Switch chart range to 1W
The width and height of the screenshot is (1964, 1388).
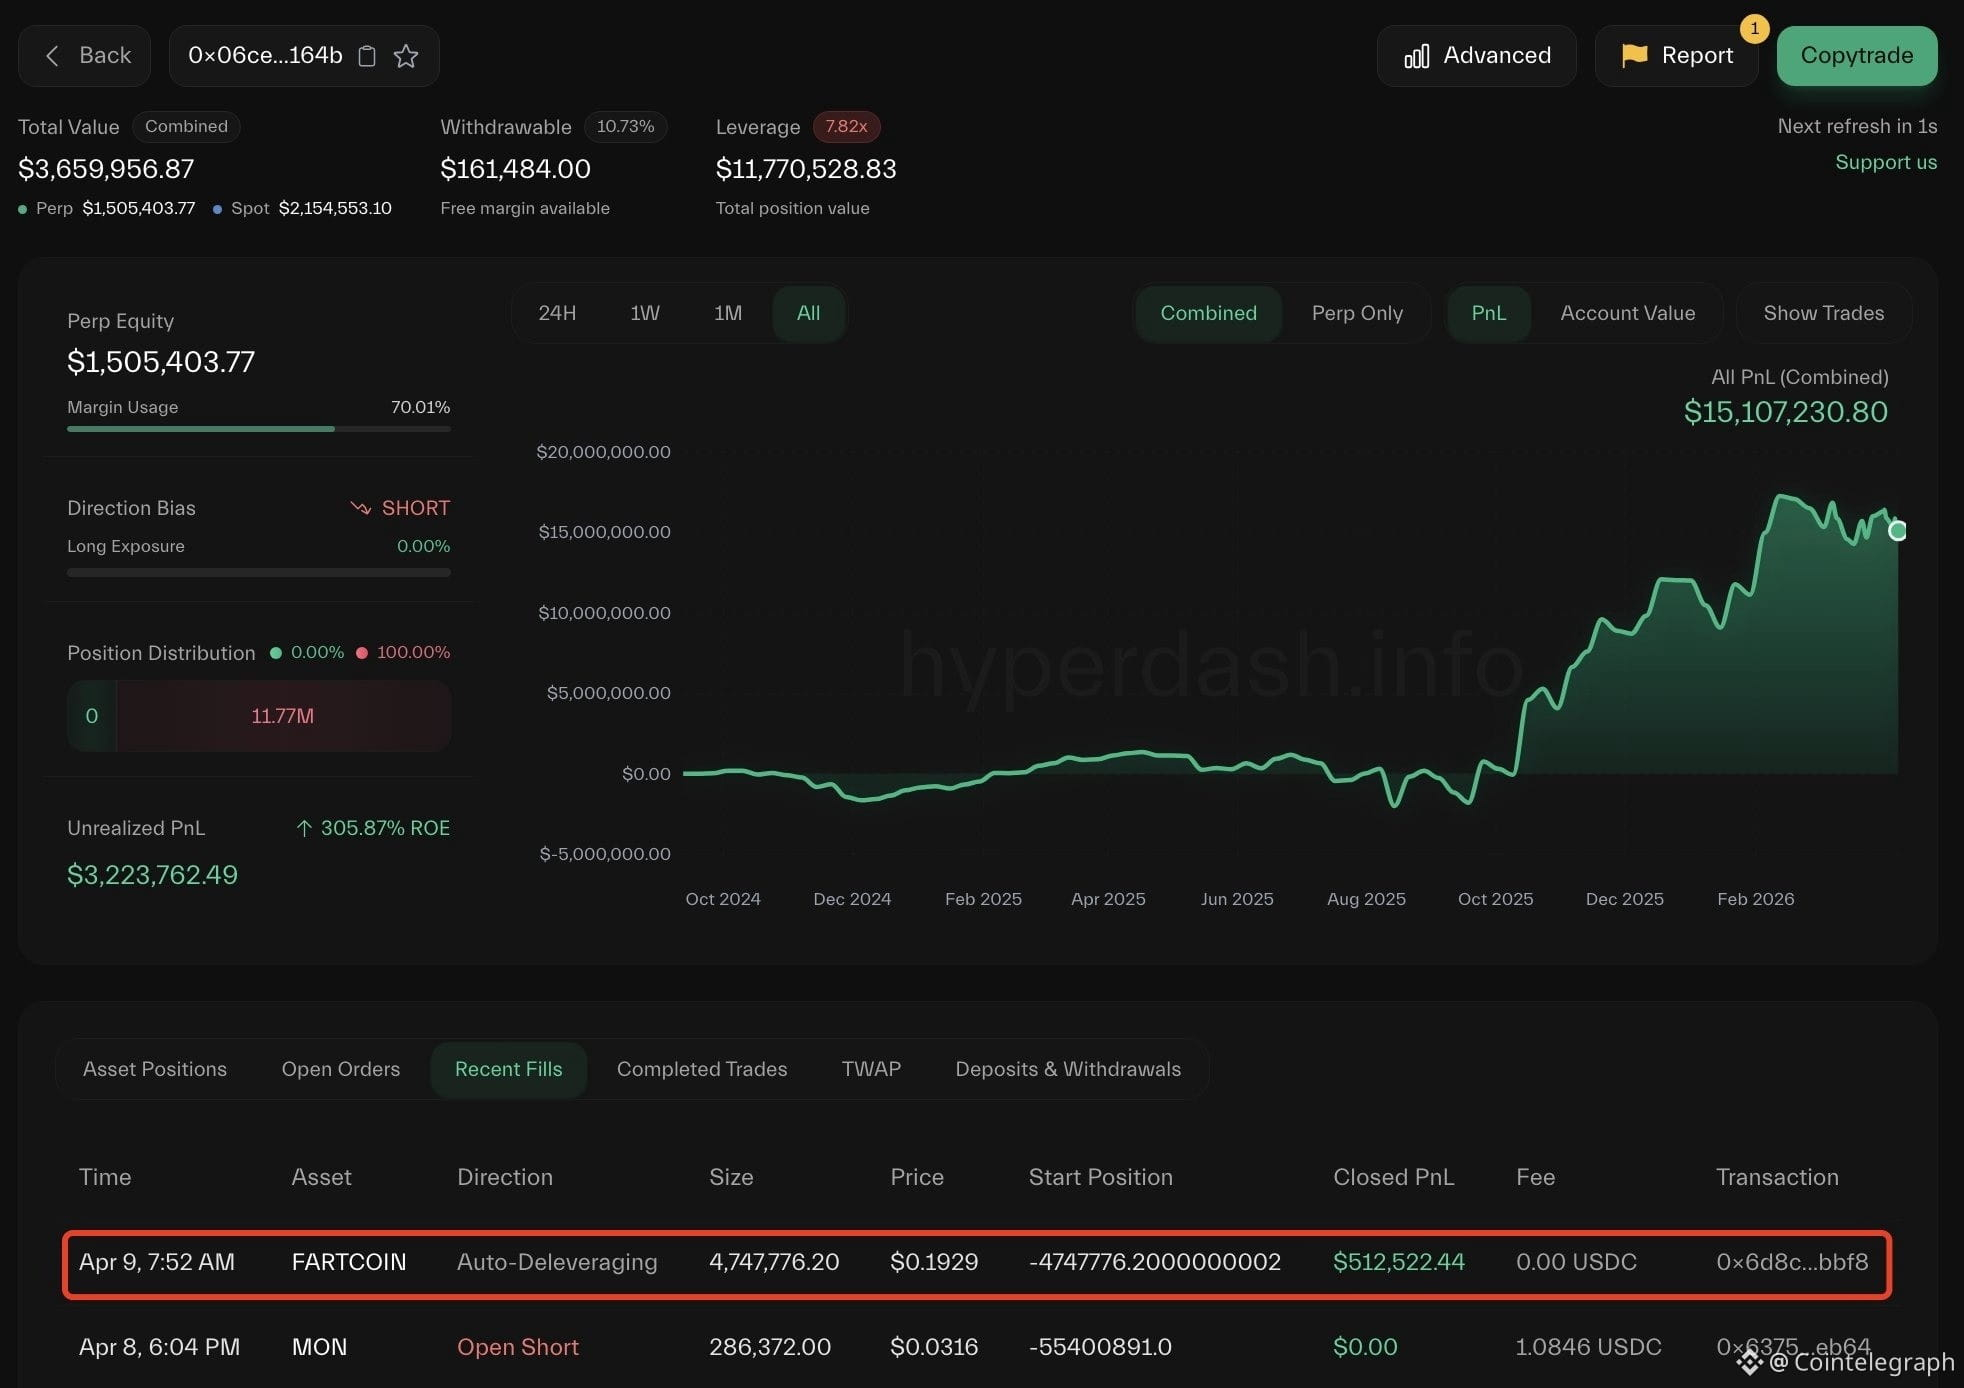[644, 313]
